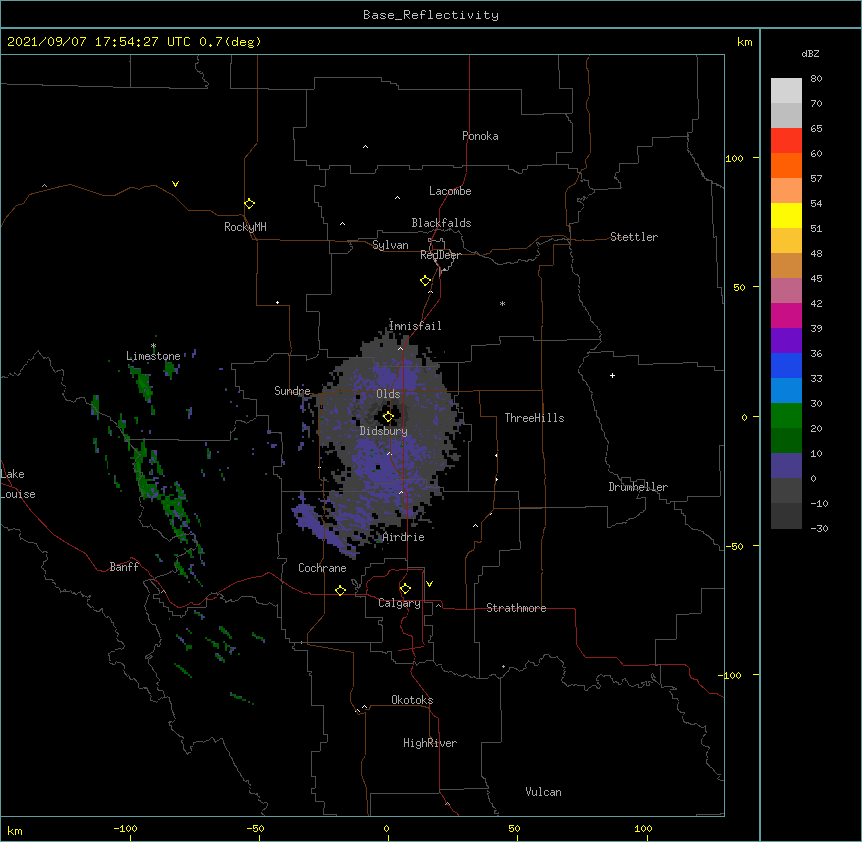Select the royal blue 33–36 dBZ swatch
The image size is (862, 842).
pyautogui.click(x=786, y=365)
